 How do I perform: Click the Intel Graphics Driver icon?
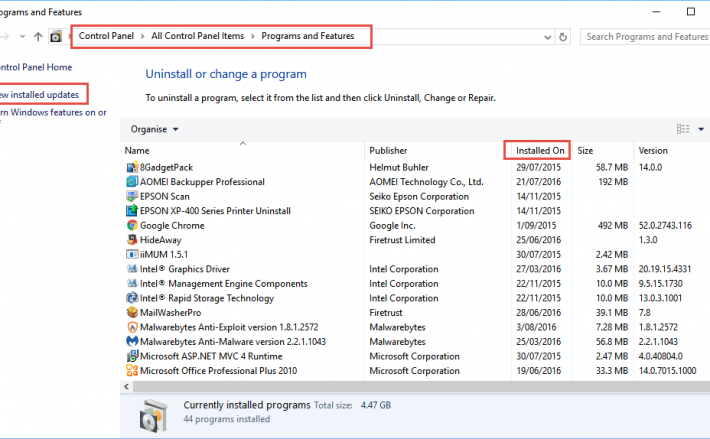[x=132, y=269]
